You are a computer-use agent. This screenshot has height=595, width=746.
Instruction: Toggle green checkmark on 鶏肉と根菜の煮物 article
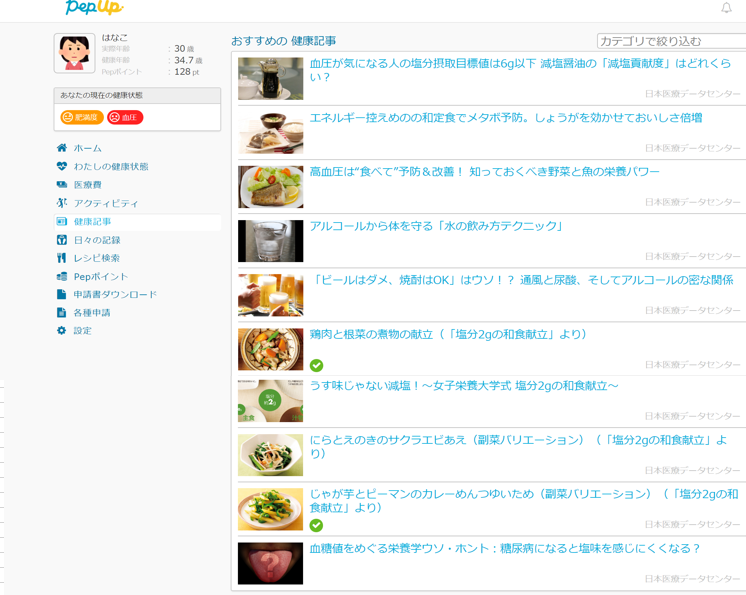(x=316, y=365)
